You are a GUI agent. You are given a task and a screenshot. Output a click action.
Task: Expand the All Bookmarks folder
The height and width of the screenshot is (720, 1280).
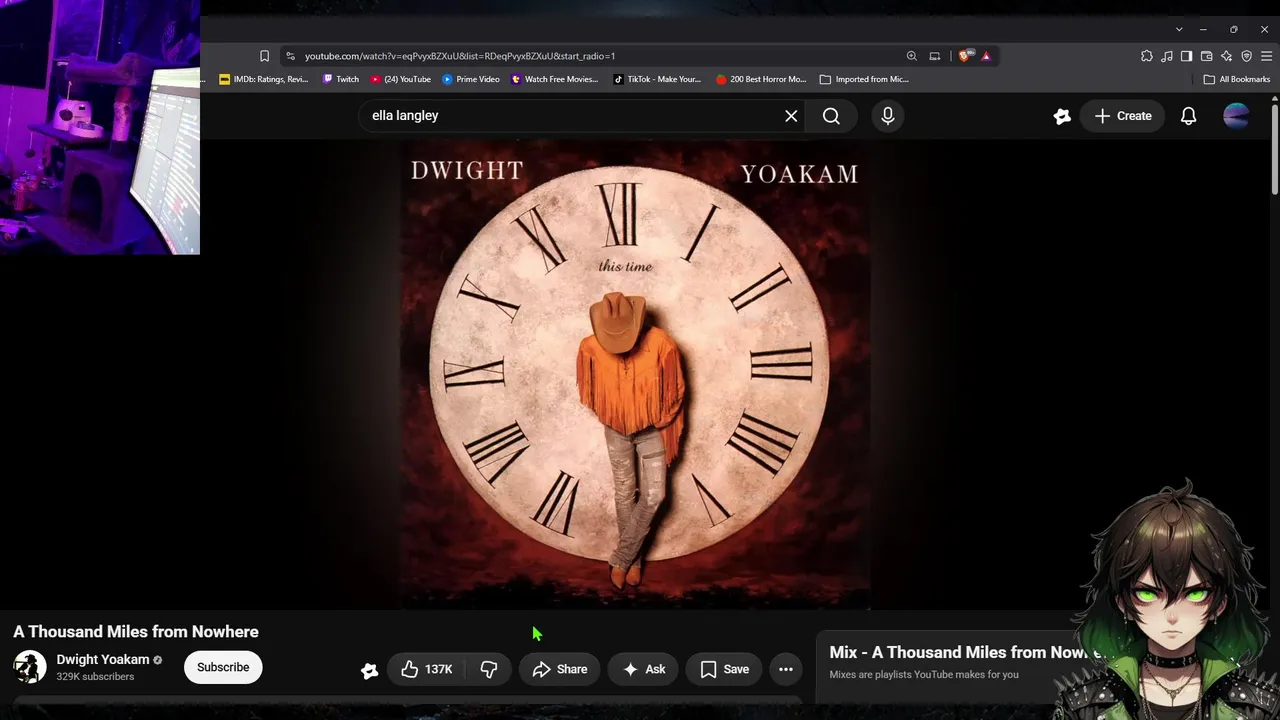point(1237,79)
